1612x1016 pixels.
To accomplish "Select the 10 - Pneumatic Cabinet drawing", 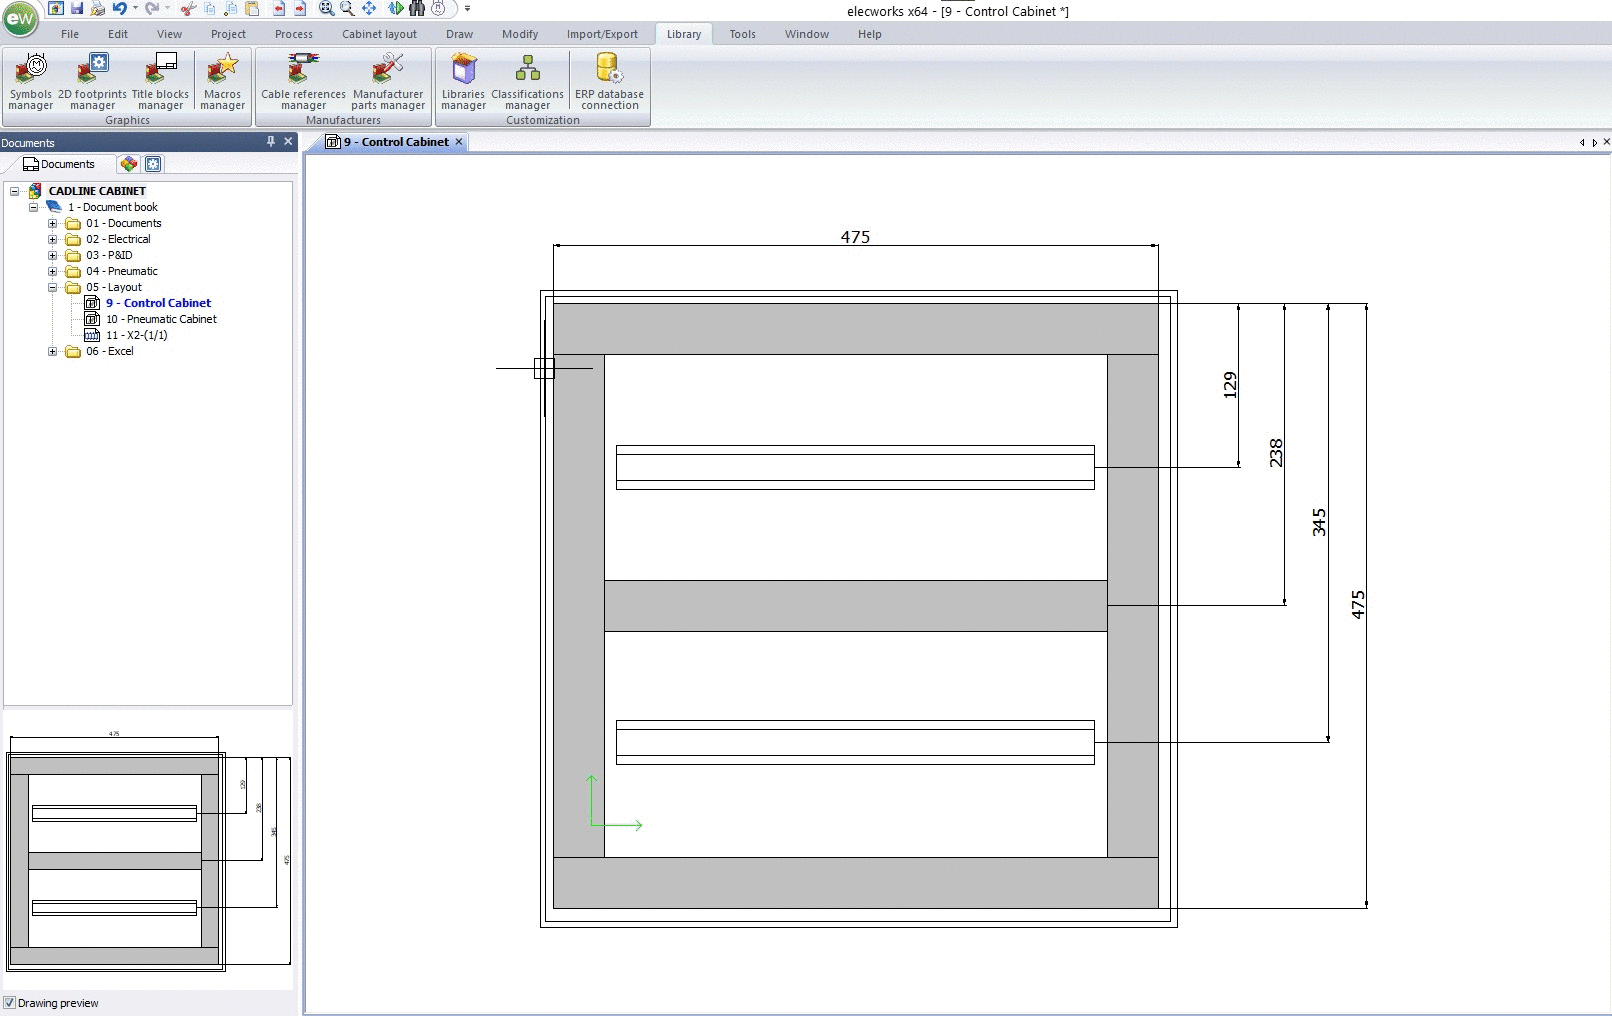I will [x=161, y=319].
